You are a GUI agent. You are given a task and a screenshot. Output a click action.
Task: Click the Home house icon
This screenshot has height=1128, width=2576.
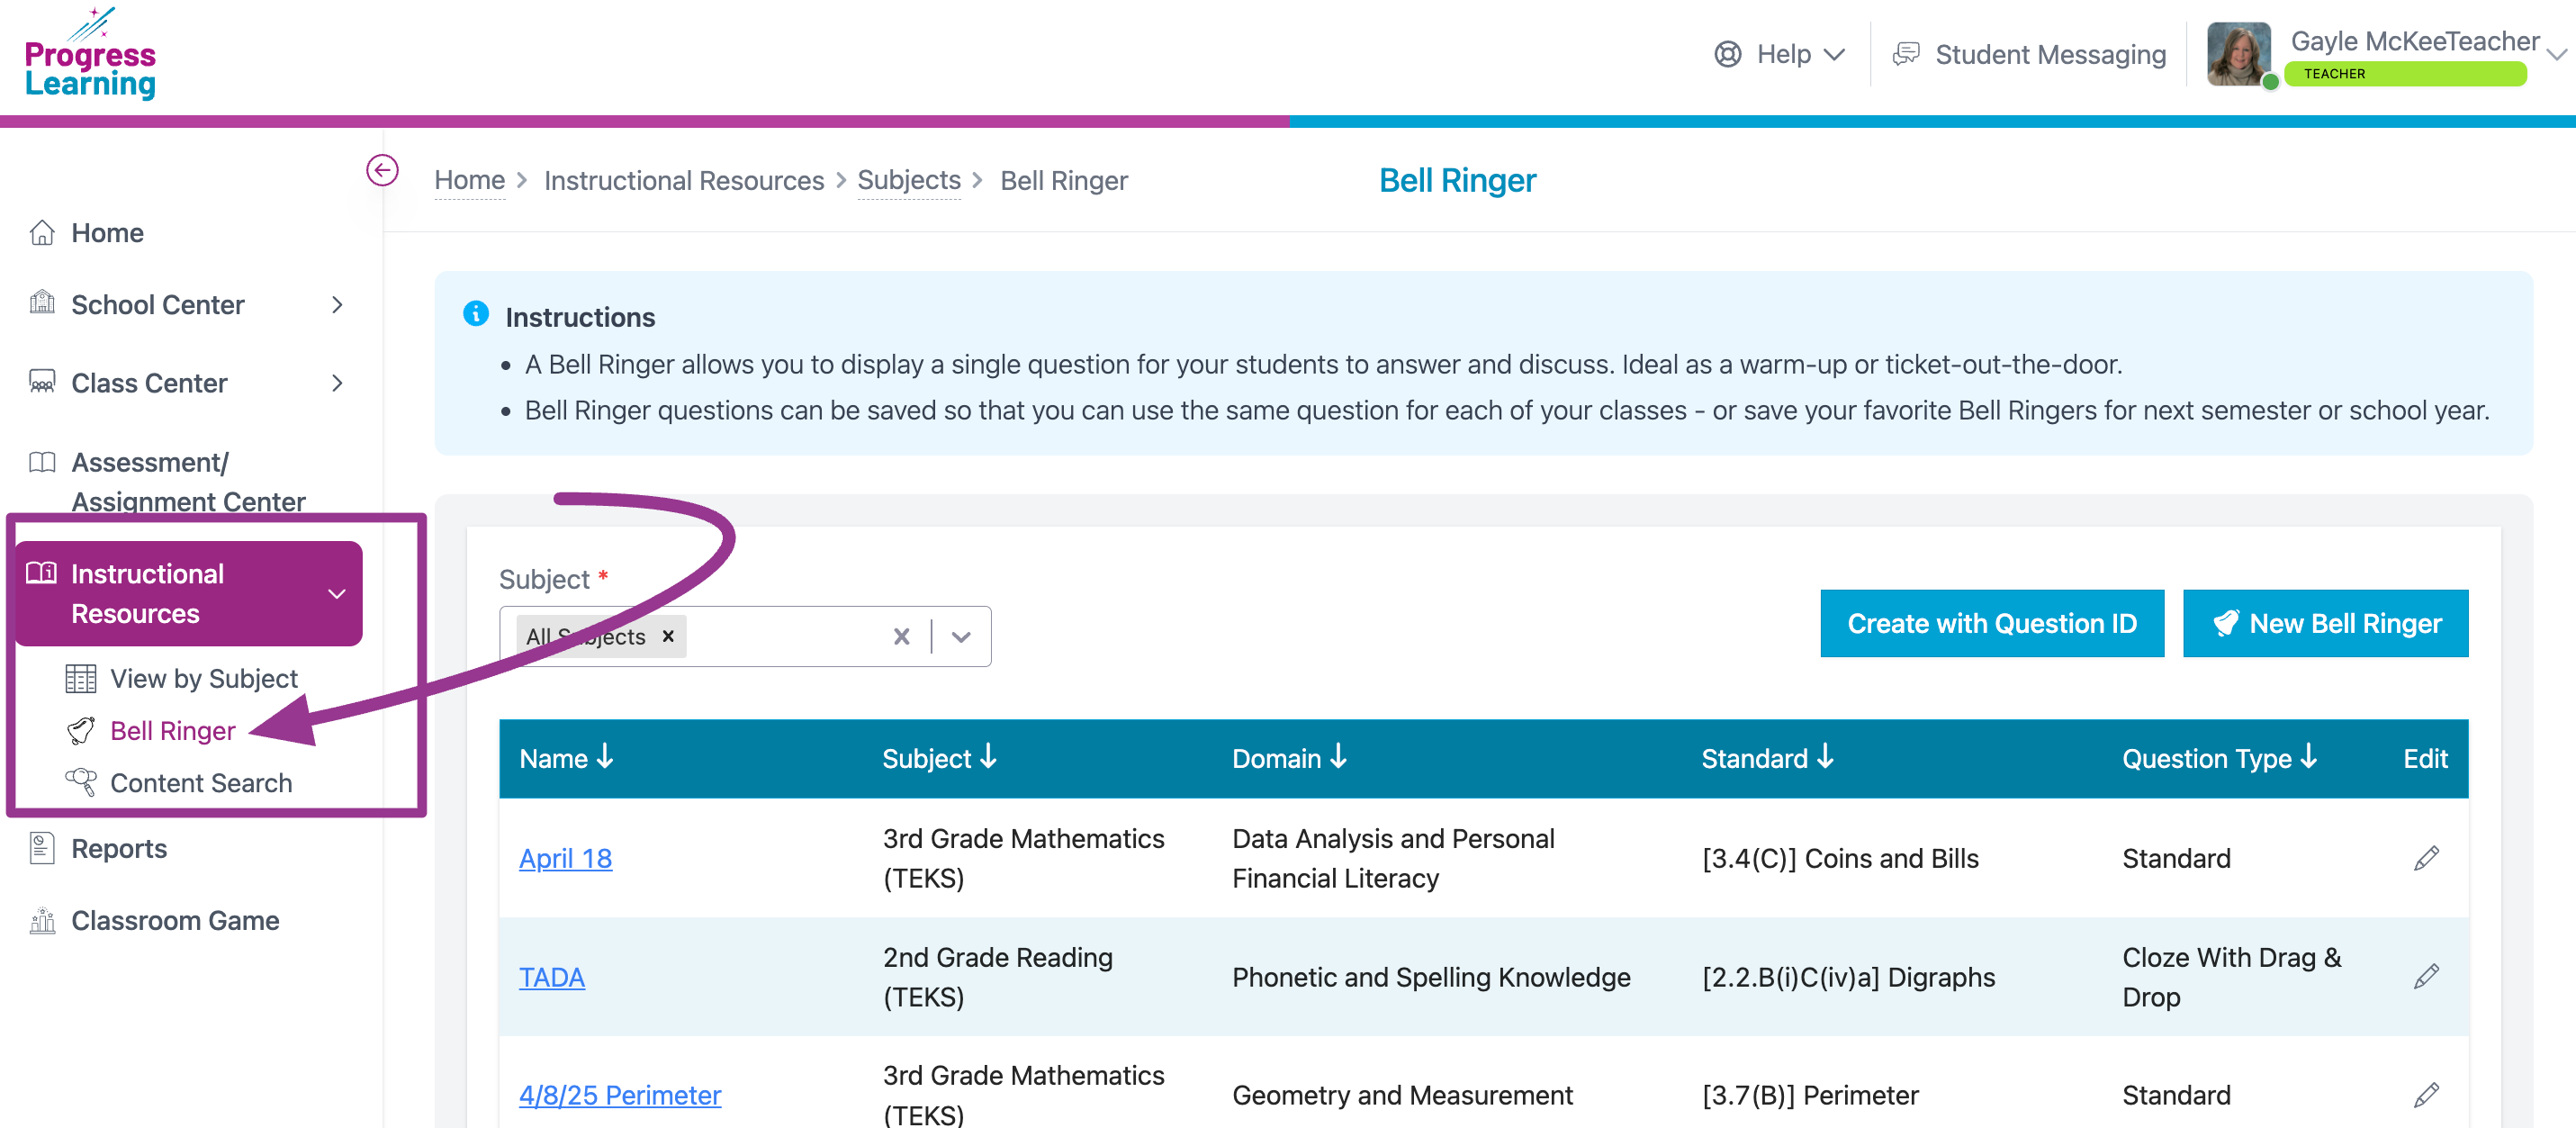[42, 232]
